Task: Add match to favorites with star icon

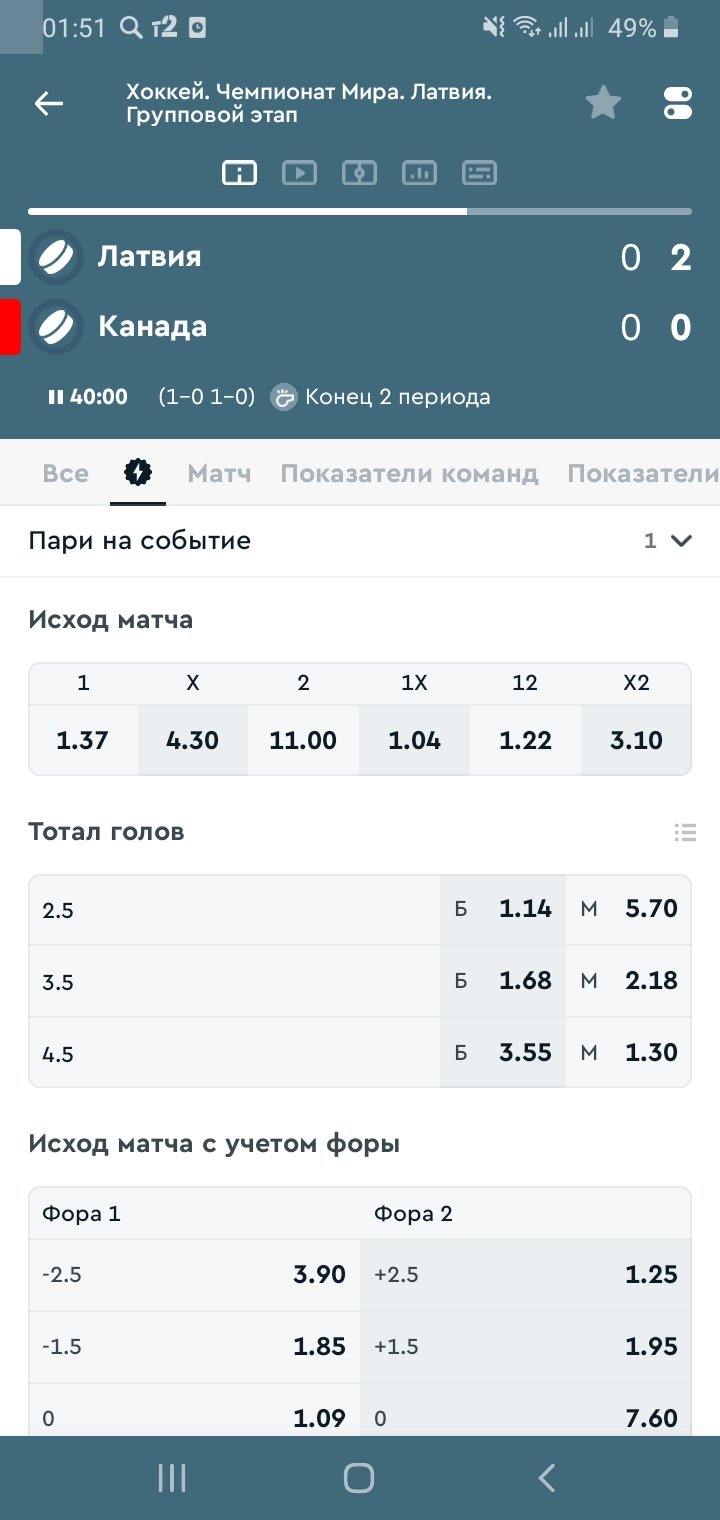Action: click(x=603, y=102)
